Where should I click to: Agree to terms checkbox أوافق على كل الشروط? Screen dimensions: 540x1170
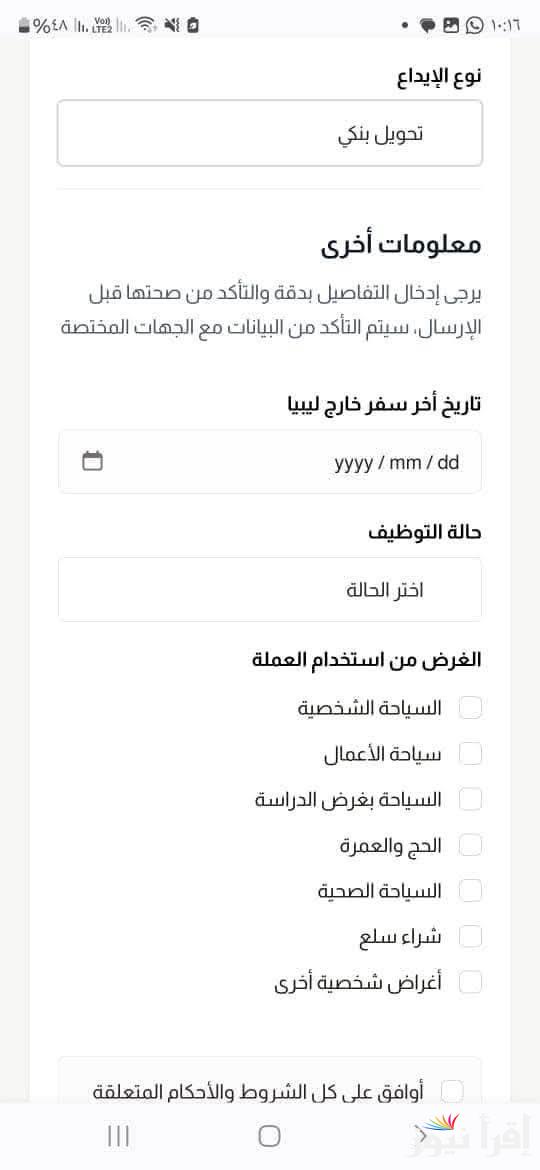[x=452, y=1092]
